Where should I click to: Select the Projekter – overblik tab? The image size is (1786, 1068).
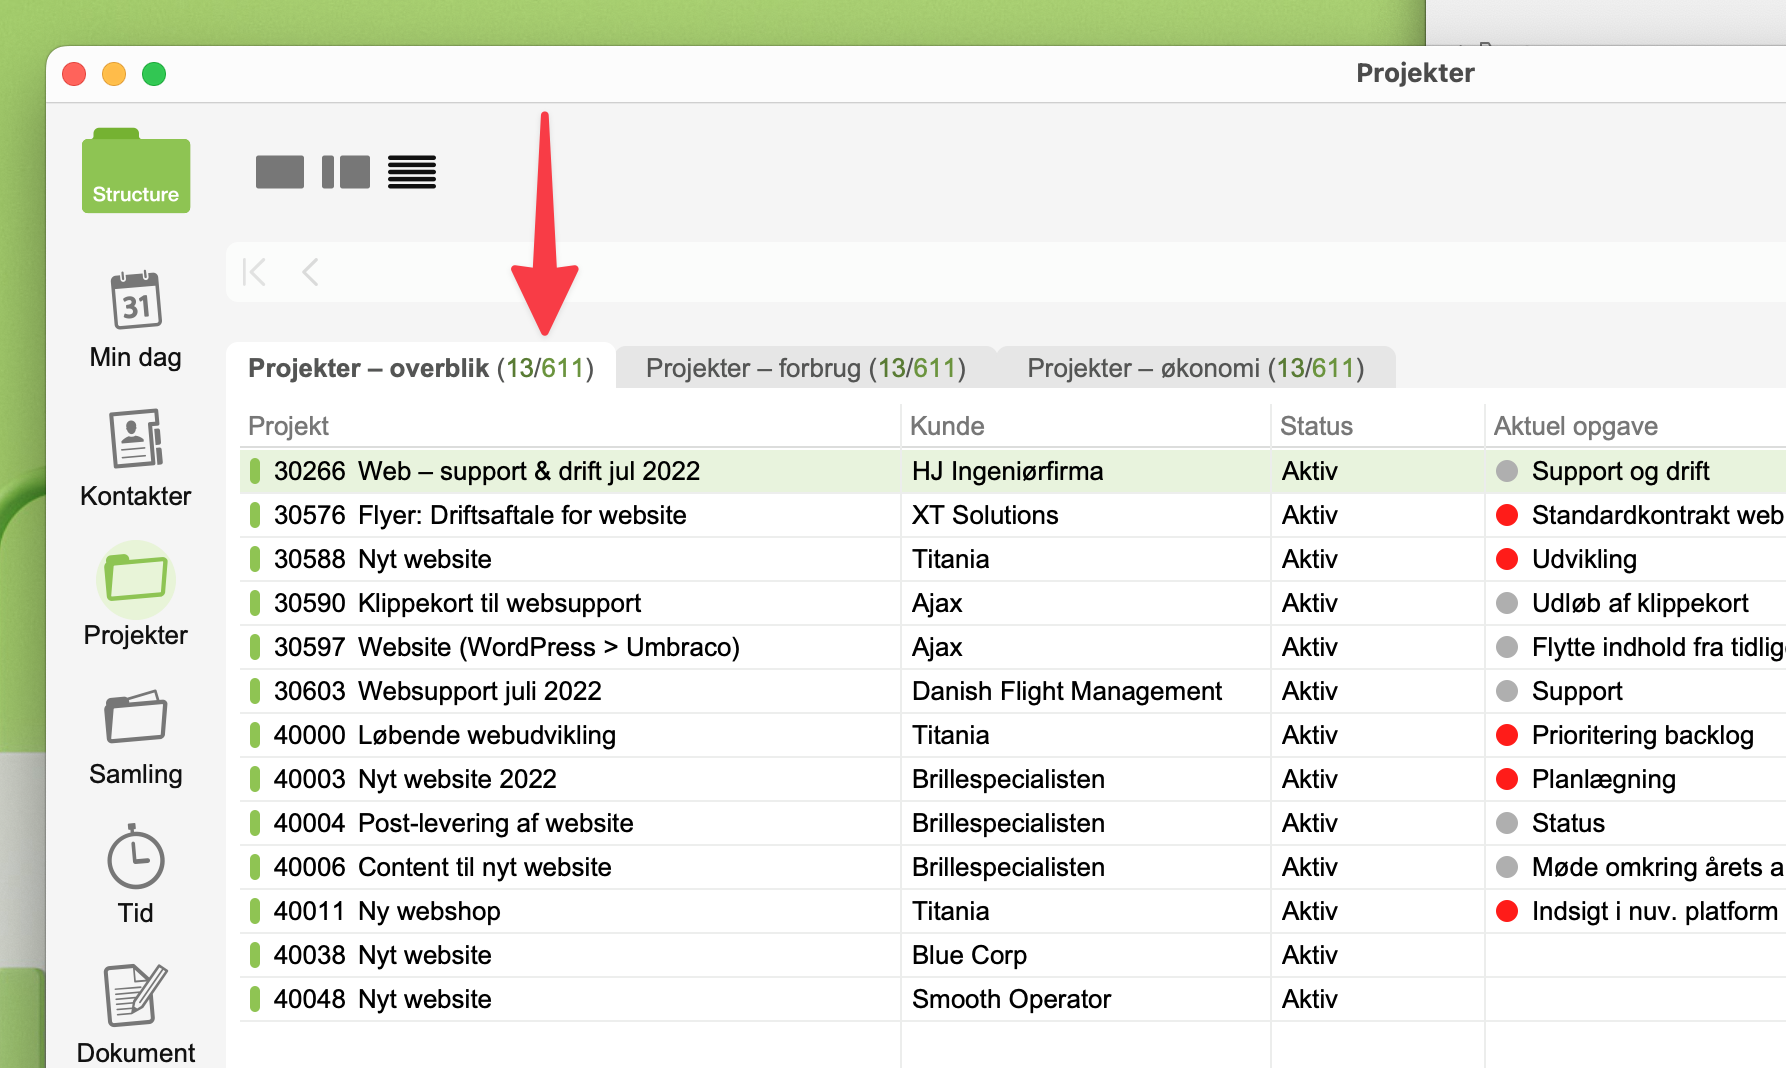click(420, 368)
